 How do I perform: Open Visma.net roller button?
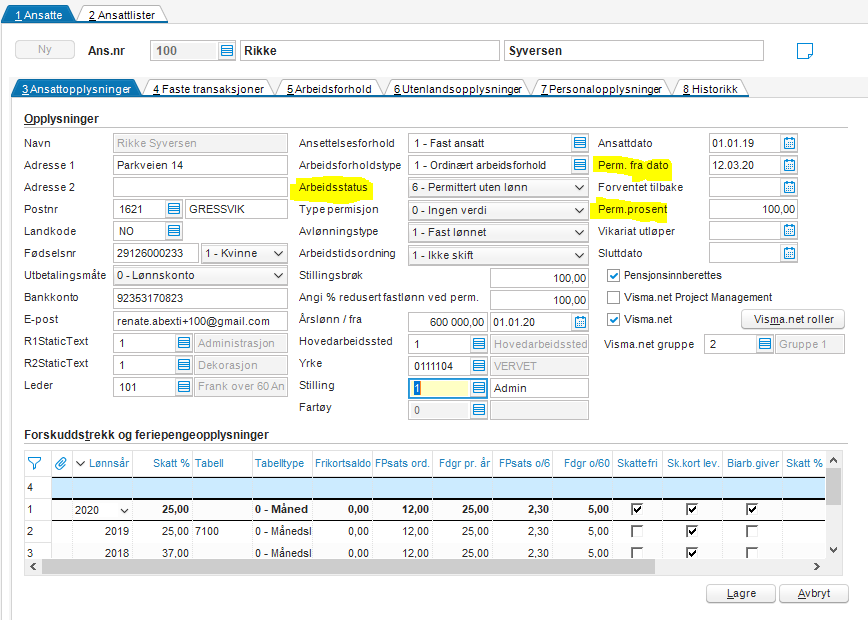click(x=792, y=320)
